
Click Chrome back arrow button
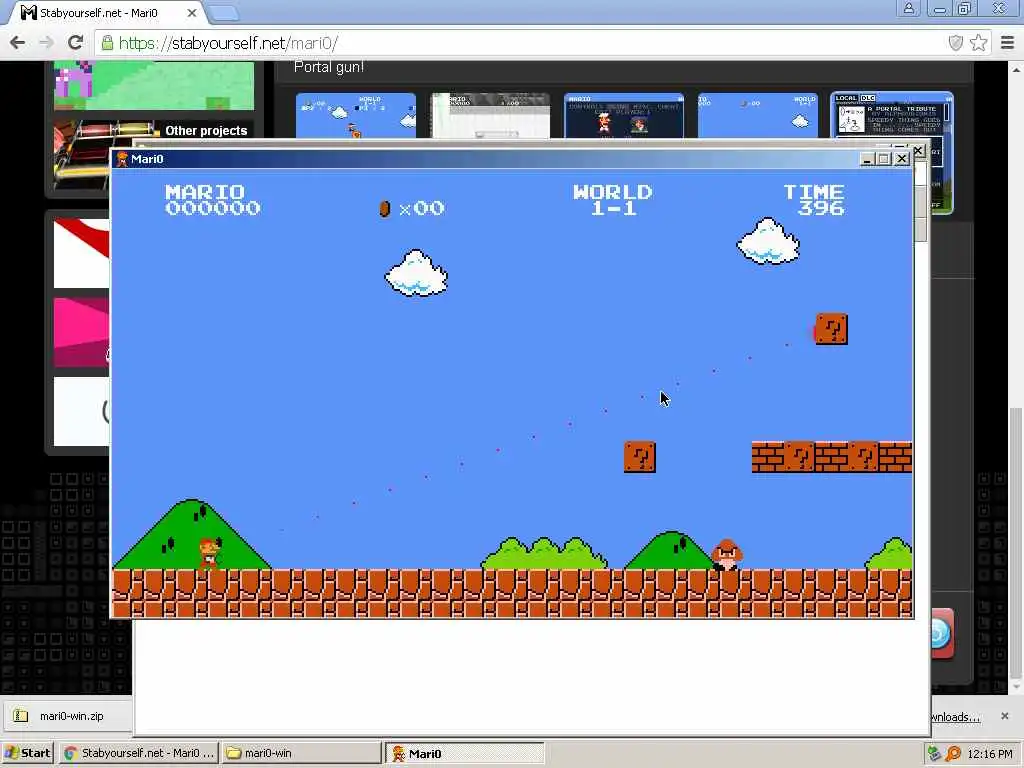[18, 43]
